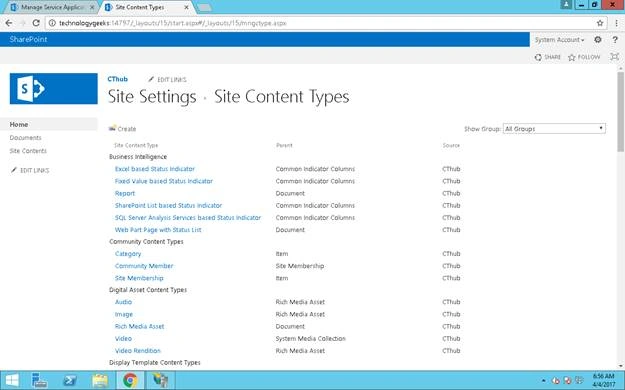Open Chrome menu three dots
Image resolution: width=625 pixels, height=390 pixels.
coord(616,23)
